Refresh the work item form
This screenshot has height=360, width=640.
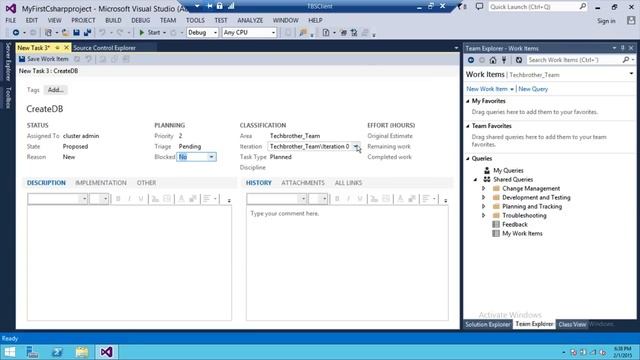pos(77,59)
